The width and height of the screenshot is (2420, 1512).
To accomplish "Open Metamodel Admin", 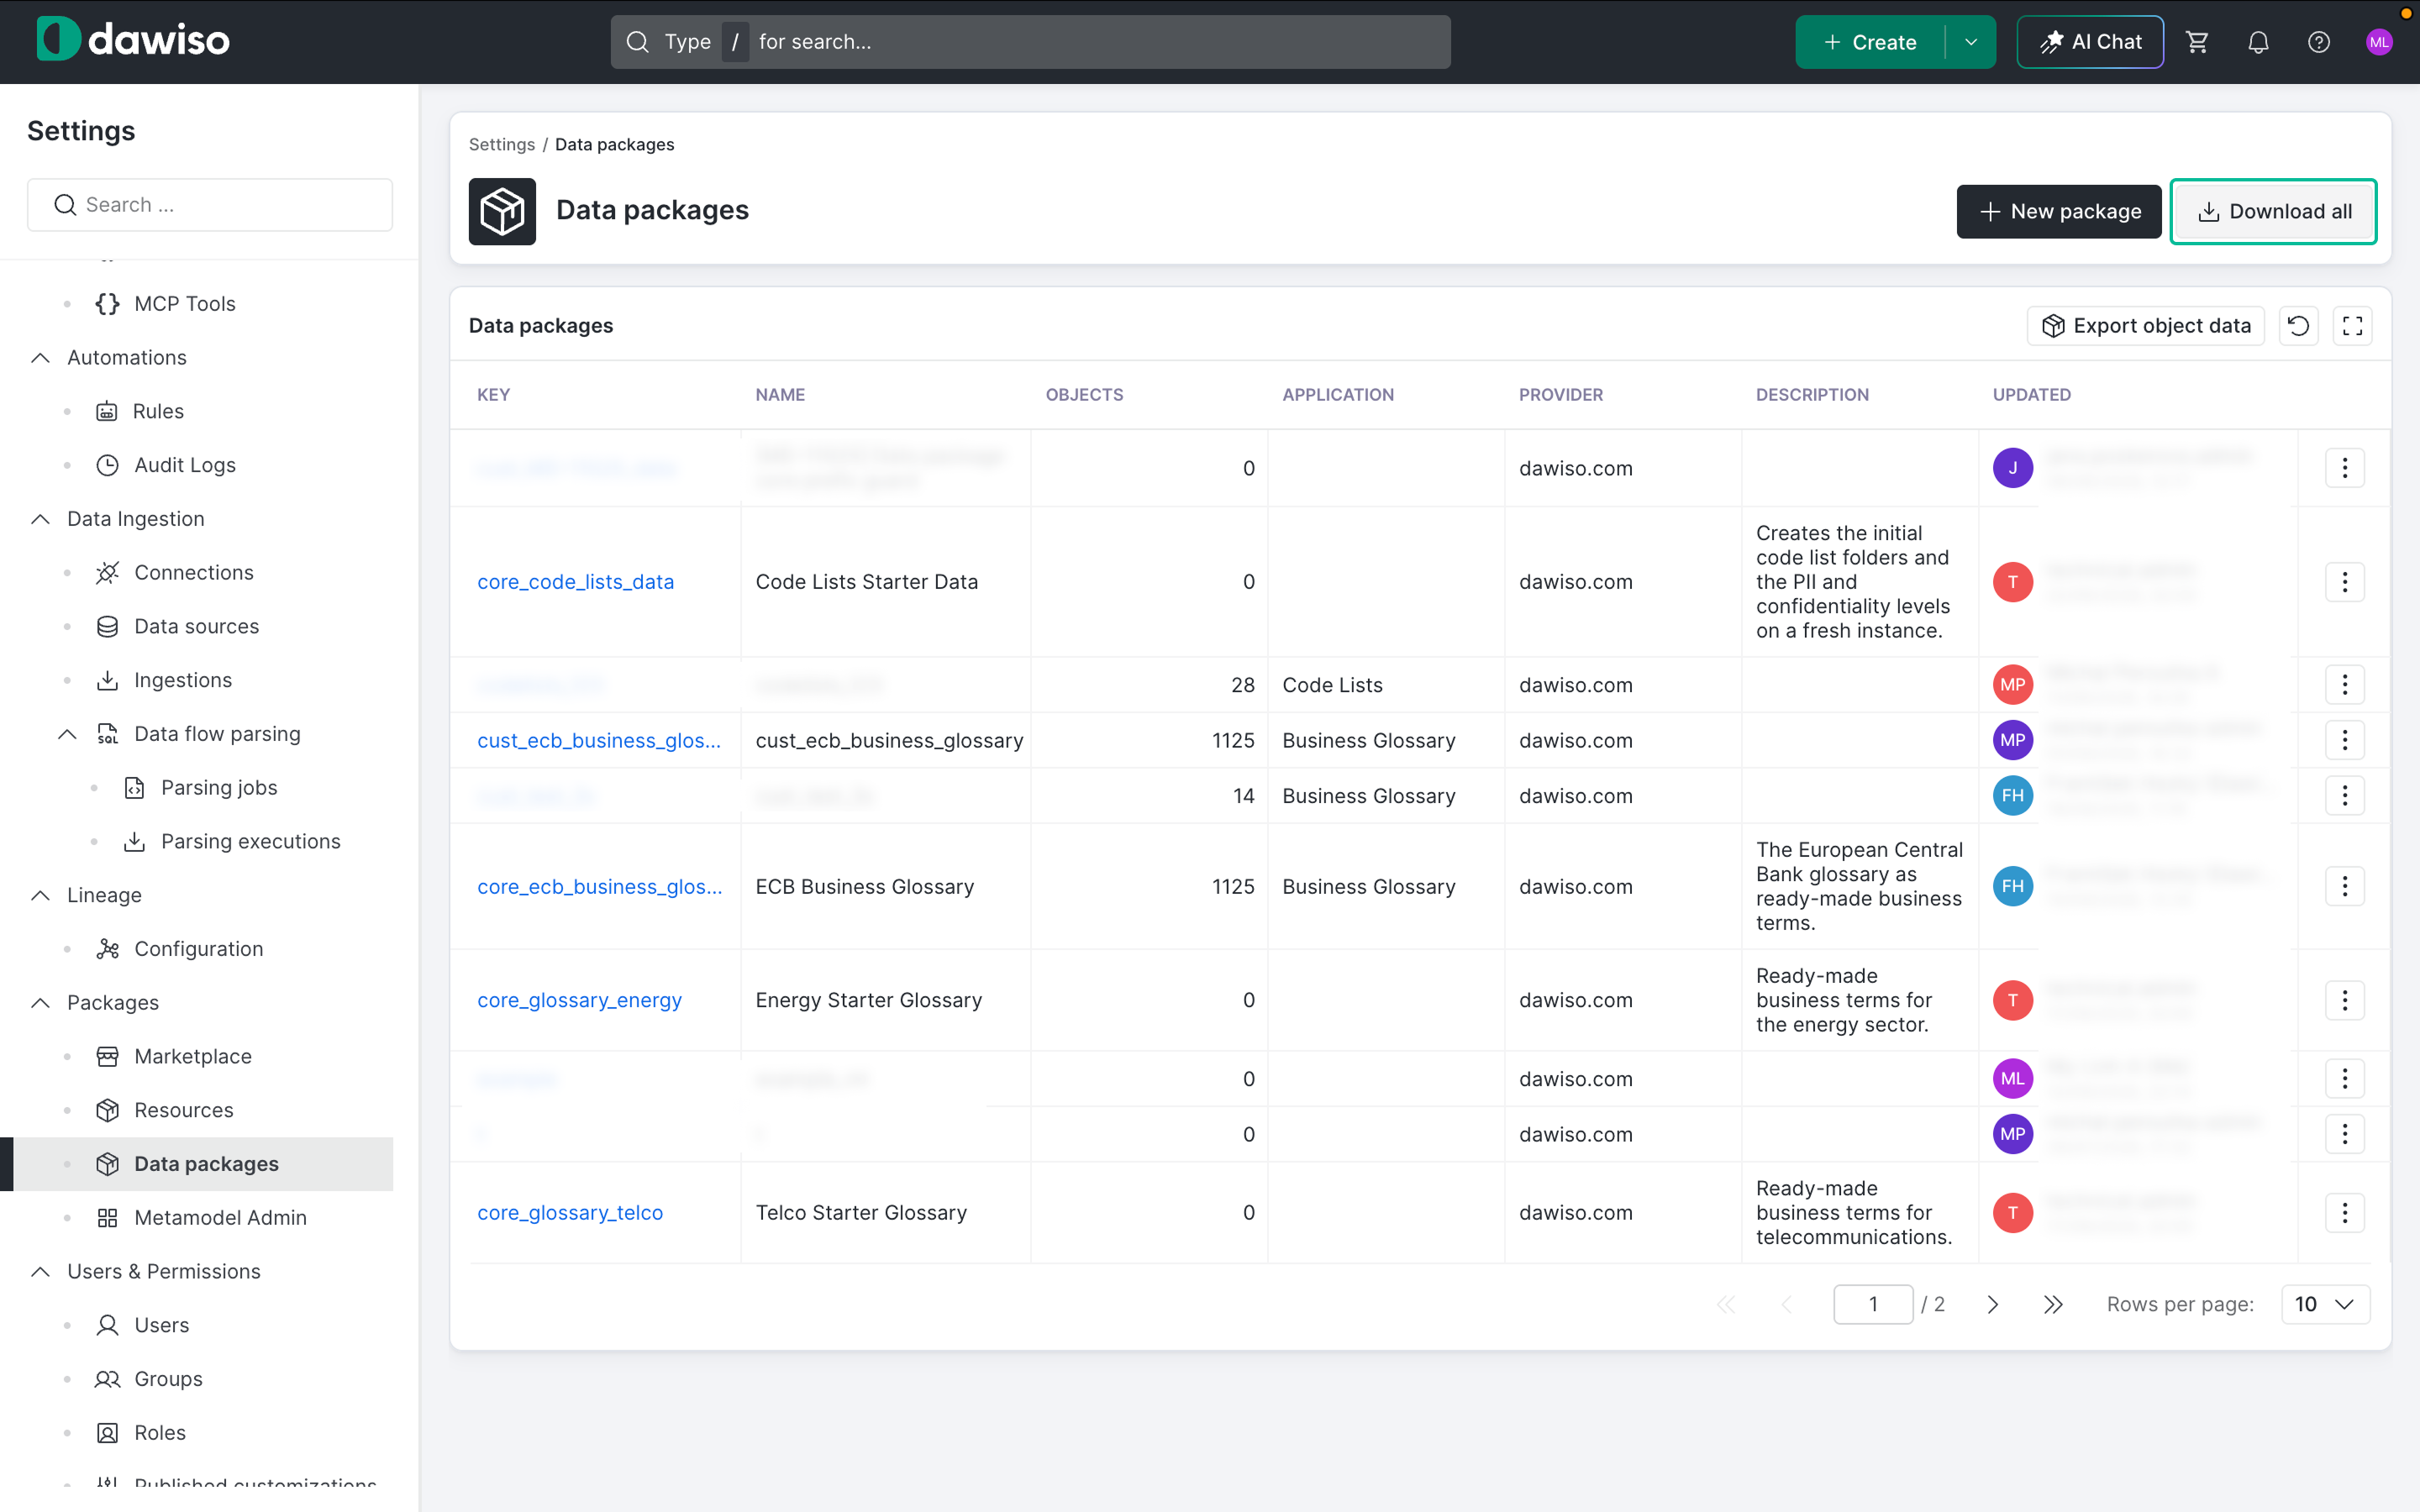I will pyautogui.click(x=220, y=1218).
